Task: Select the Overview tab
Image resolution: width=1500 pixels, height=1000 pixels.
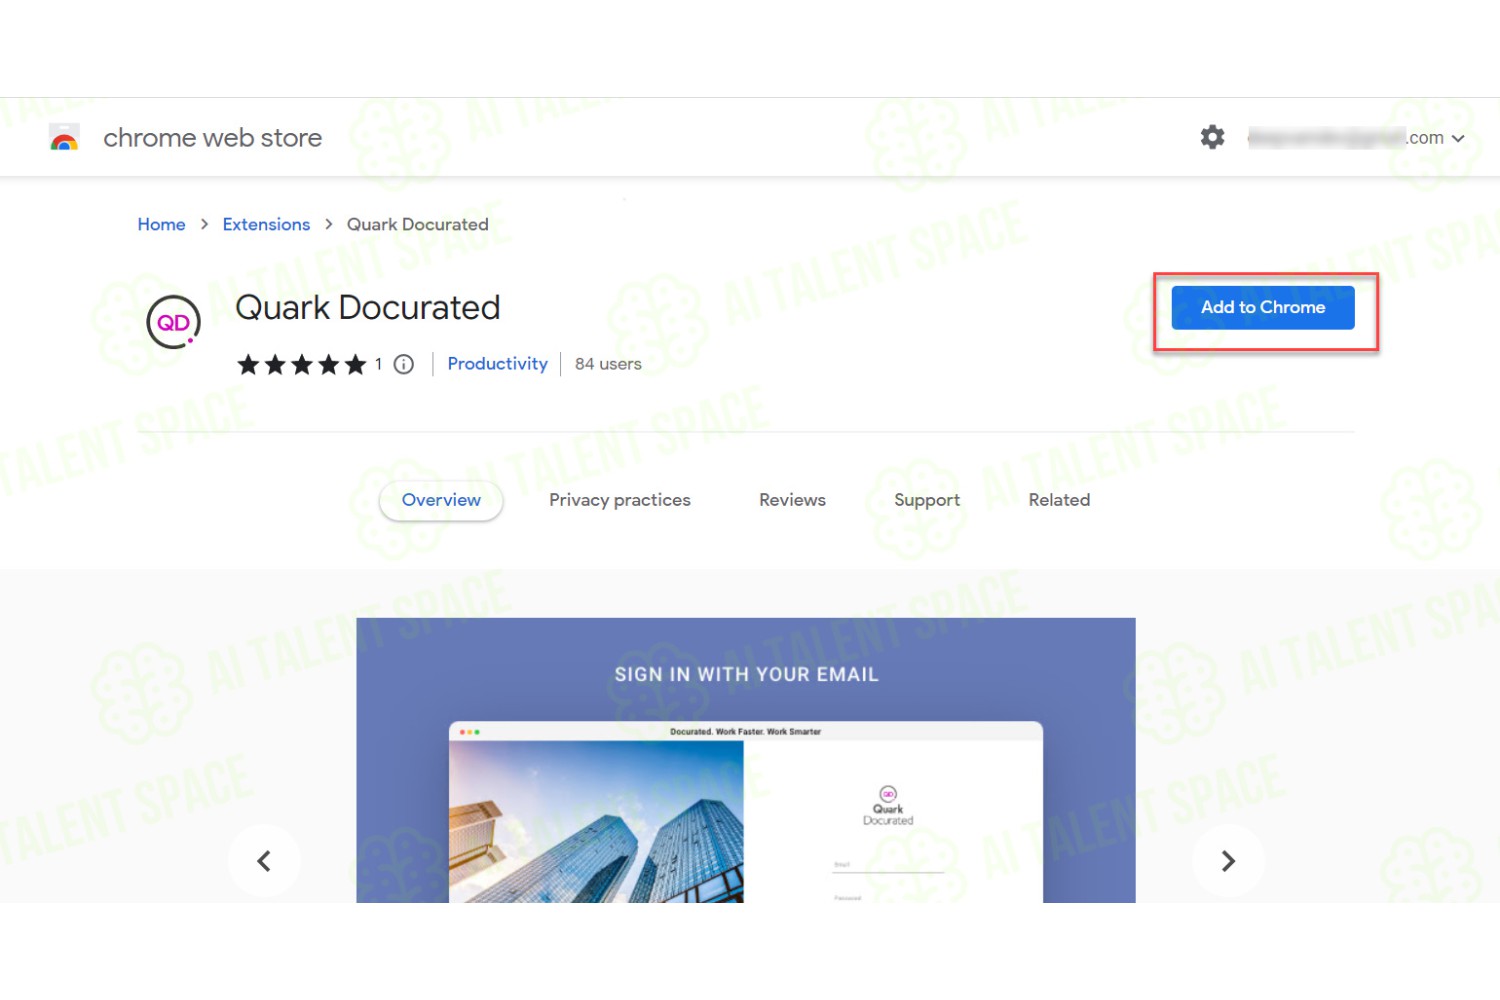Action: click(x=441, y=500)
